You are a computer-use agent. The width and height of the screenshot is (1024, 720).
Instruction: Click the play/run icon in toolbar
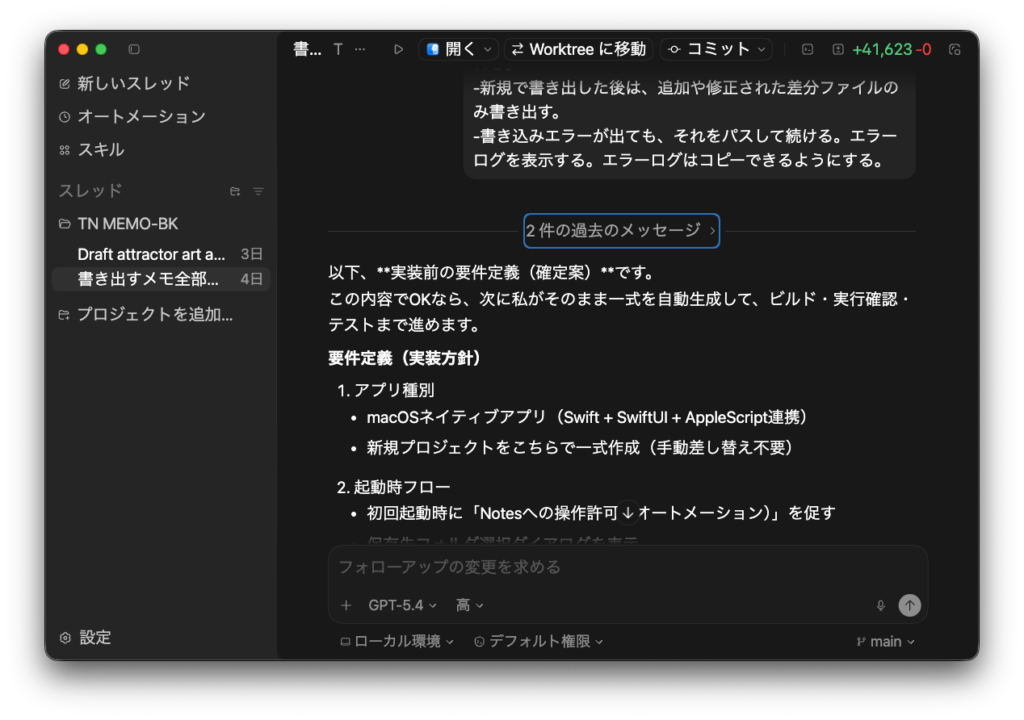coord(399,49)
